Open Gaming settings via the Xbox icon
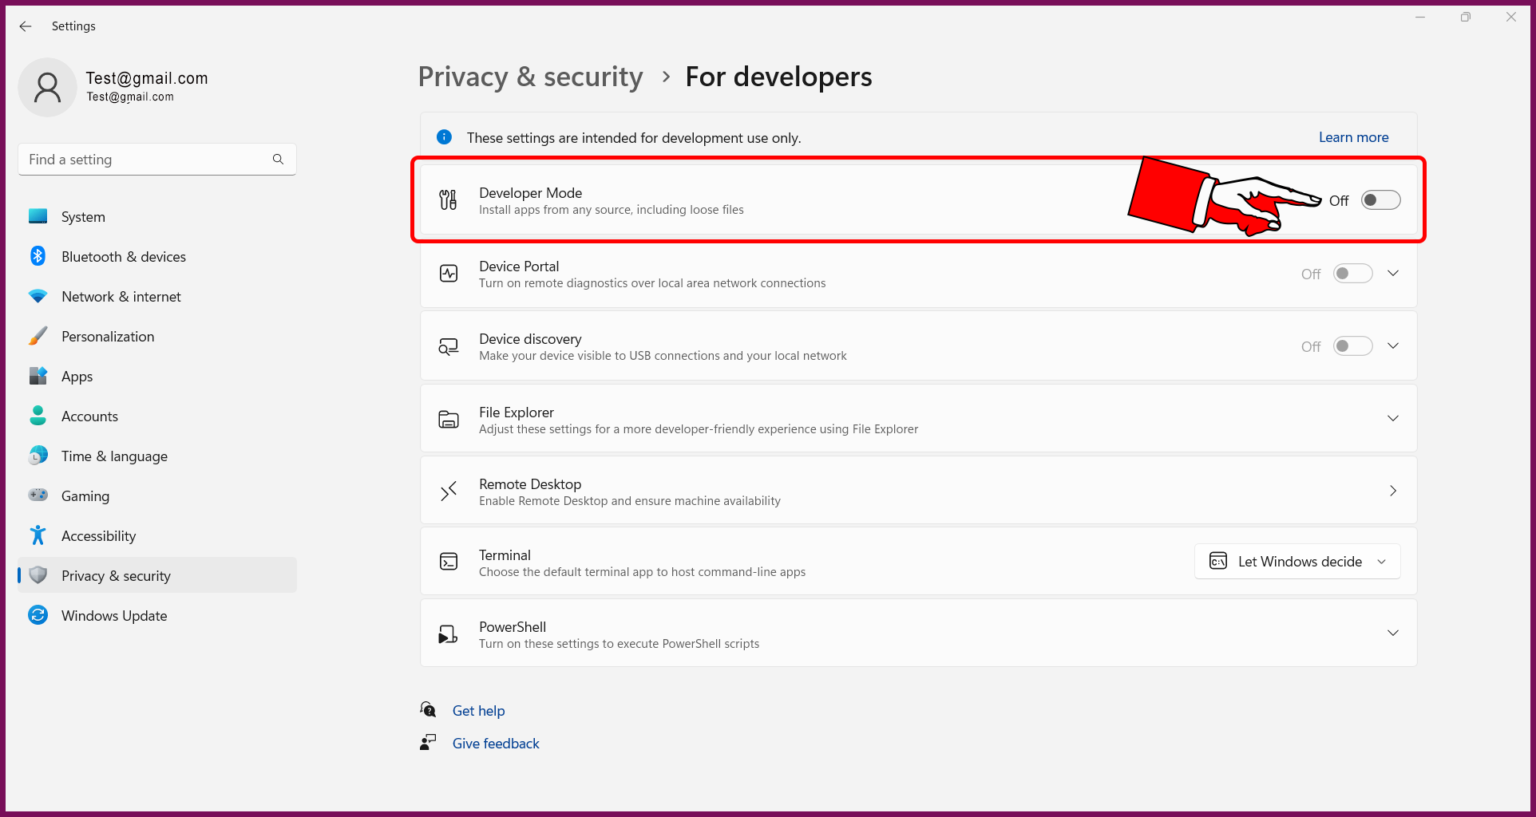Viewport: 1536px width, 817px height. point(37,495)
